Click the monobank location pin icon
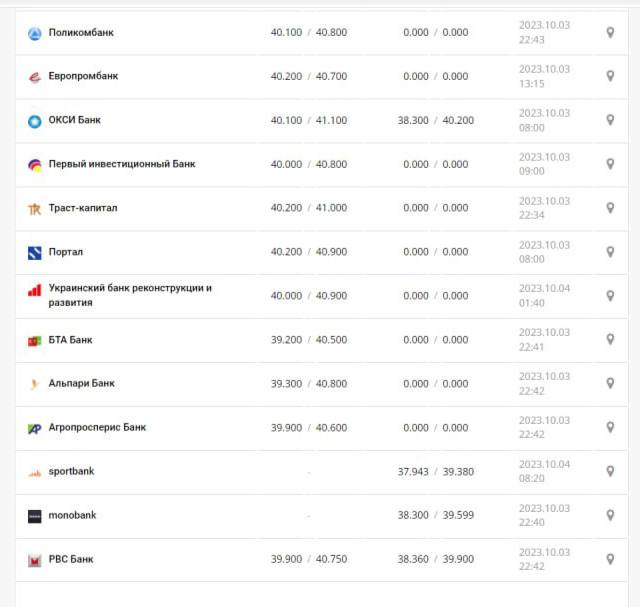The height and width of the screenshot is (607, 640). coord(610,516)
